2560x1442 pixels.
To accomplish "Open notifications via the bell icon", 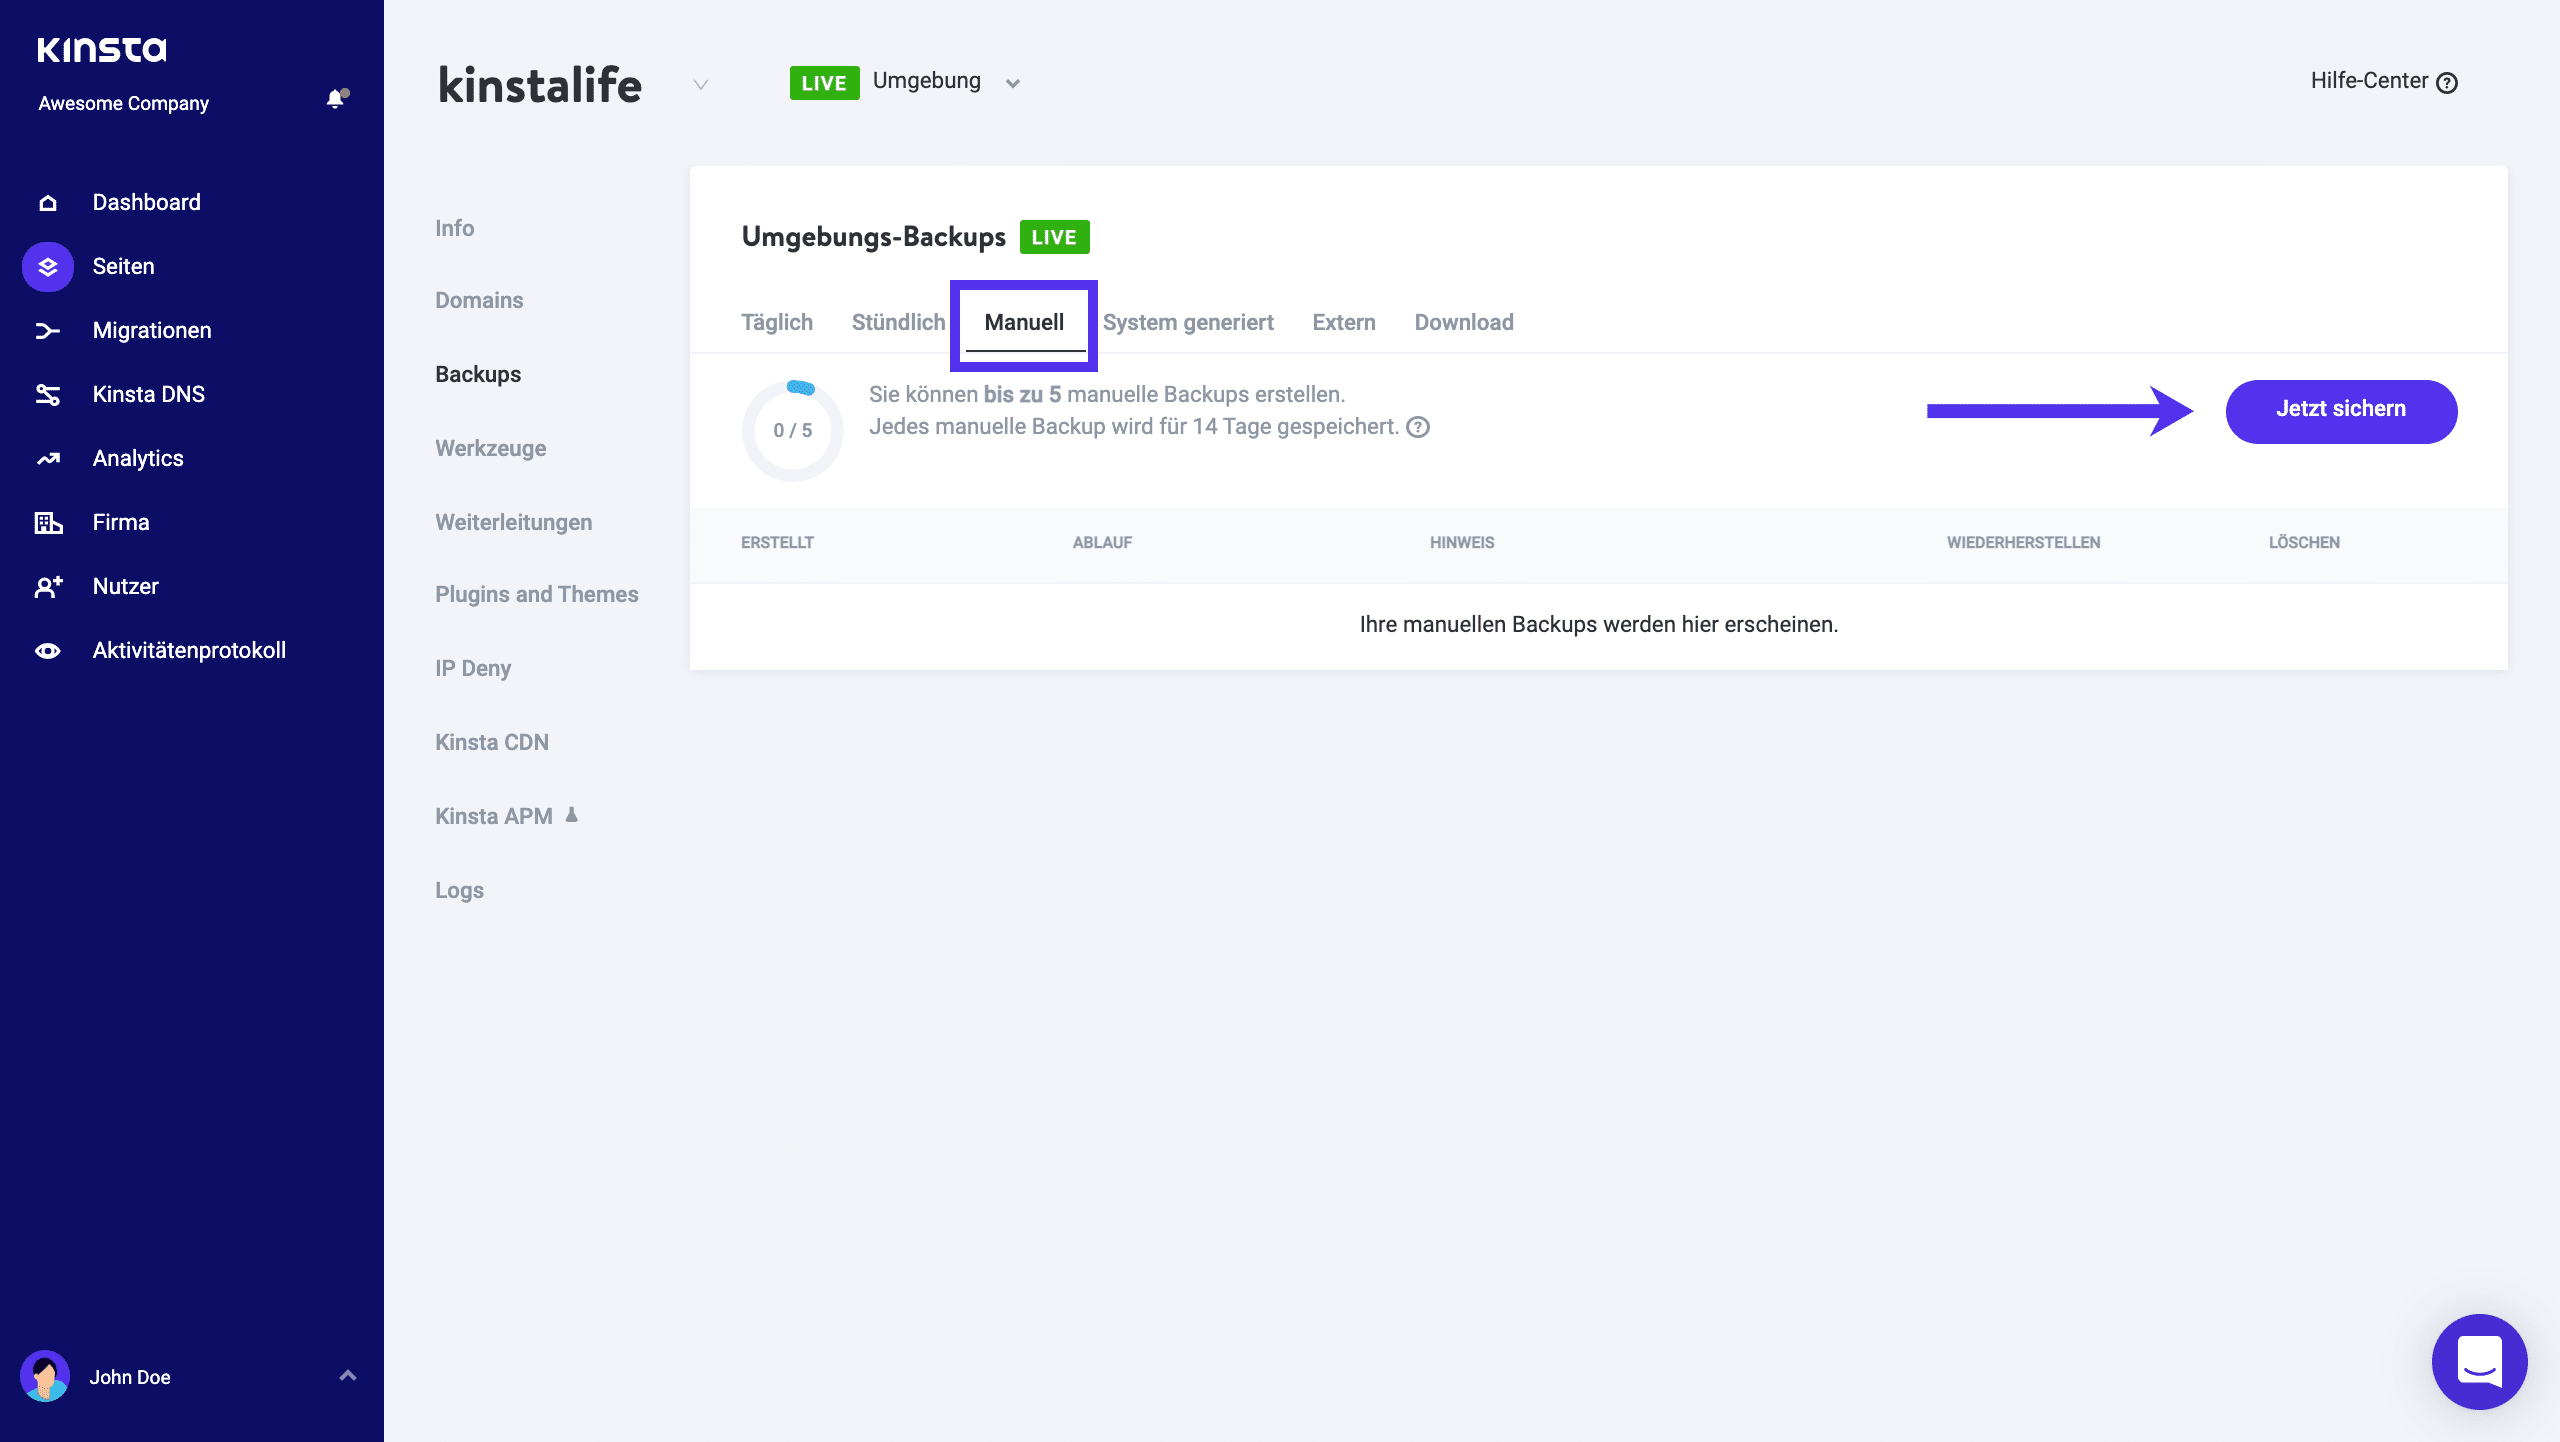I will point(333,100).
